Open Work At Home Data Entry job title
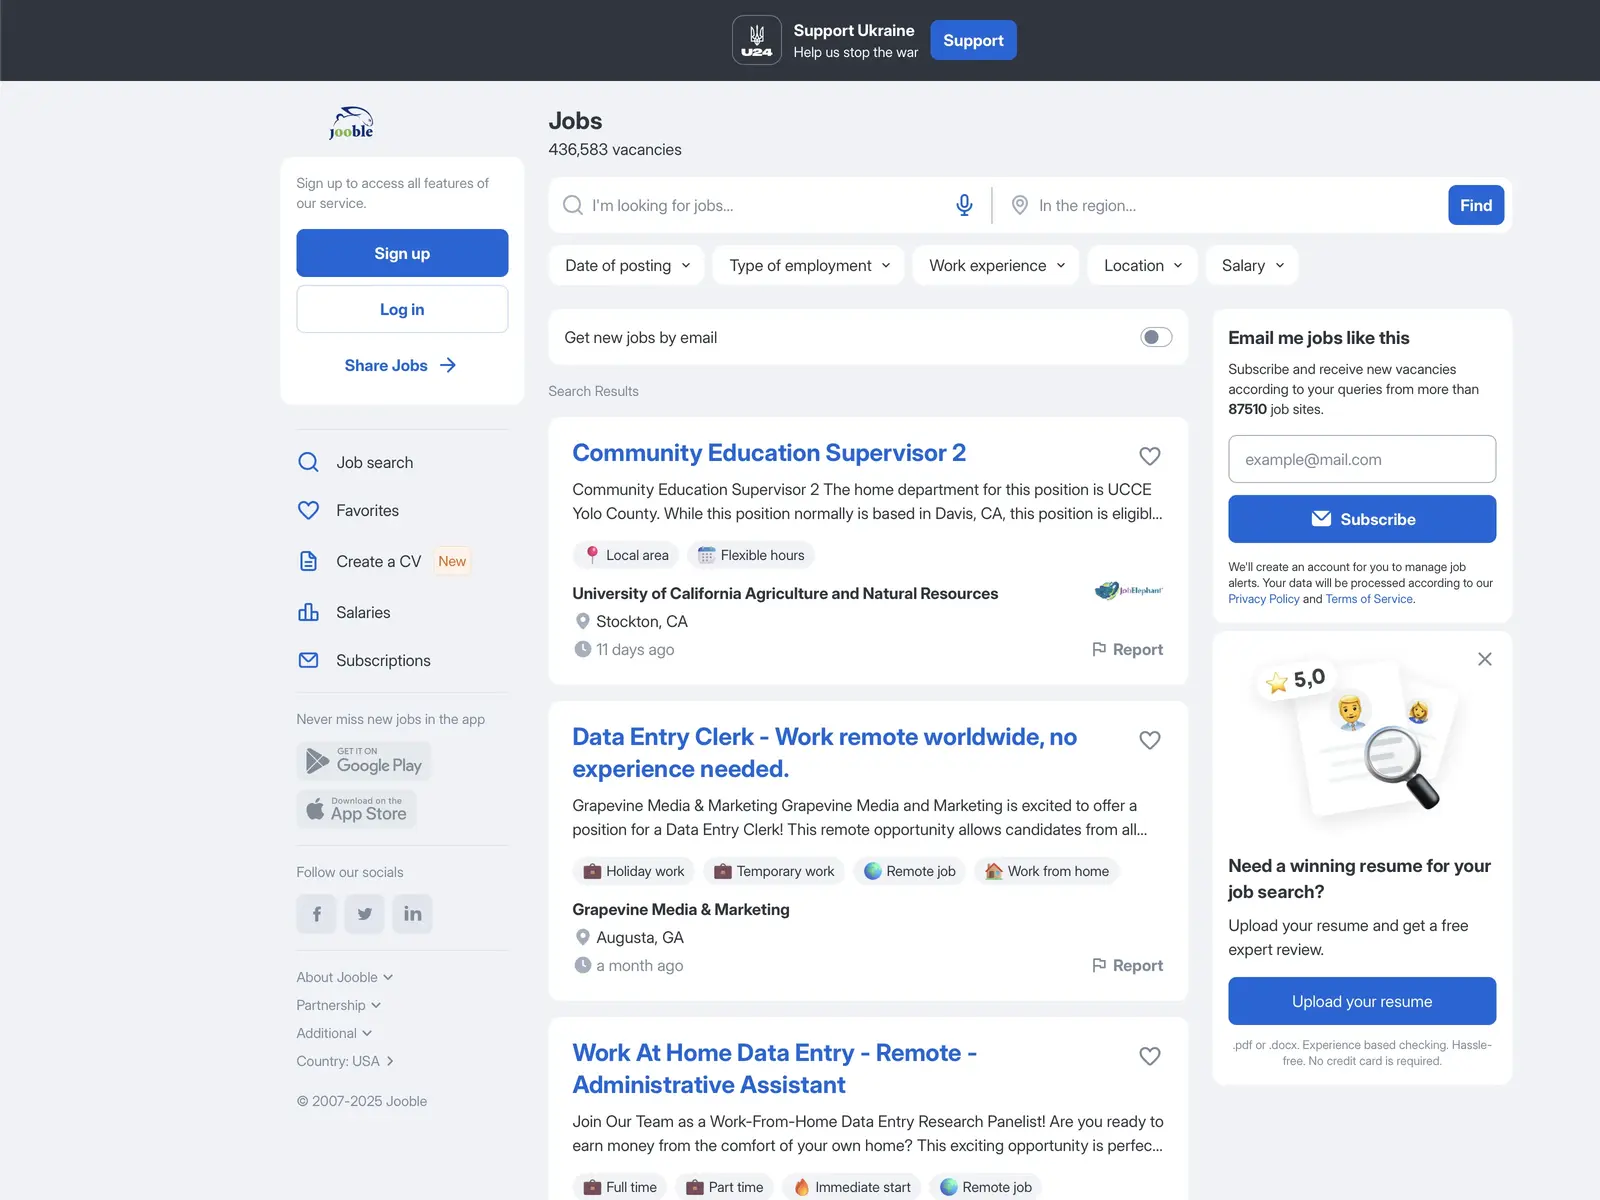Image resolution: width=1600 pixels, height=1200 pixels. (x=774, y=1069)
